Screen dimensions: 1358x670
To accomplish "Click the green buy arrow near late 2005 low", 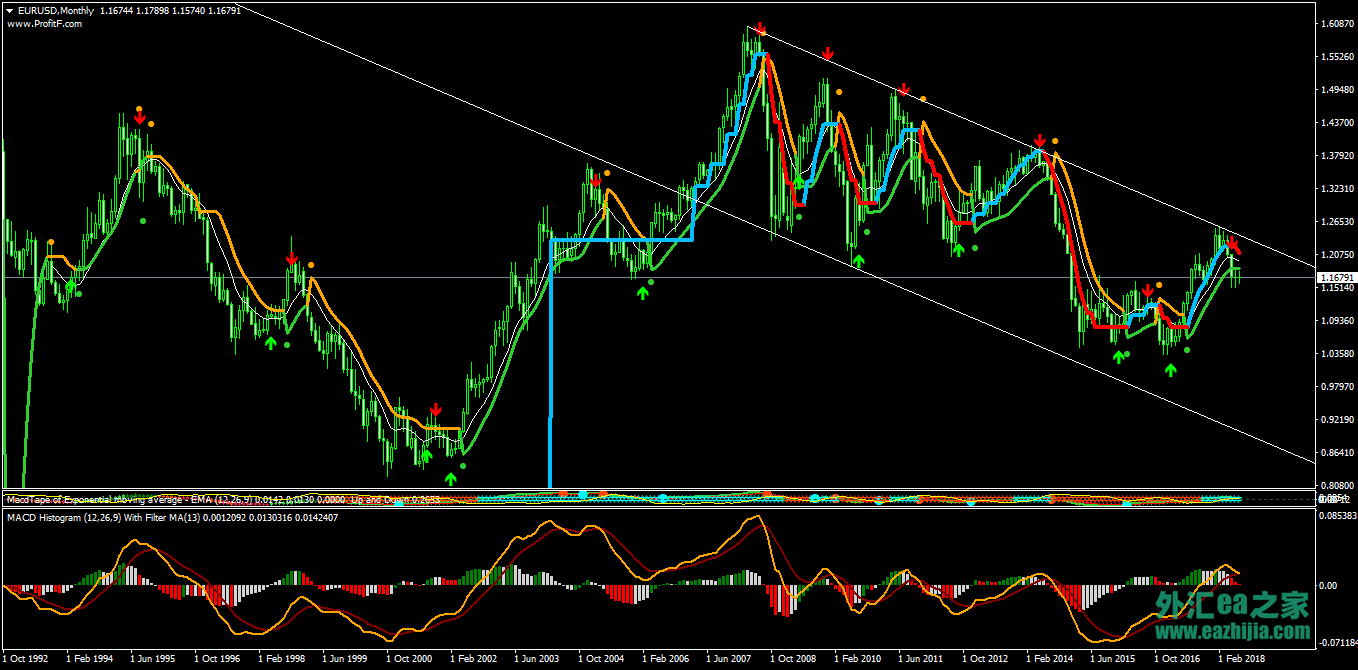I will click(642, 293).
